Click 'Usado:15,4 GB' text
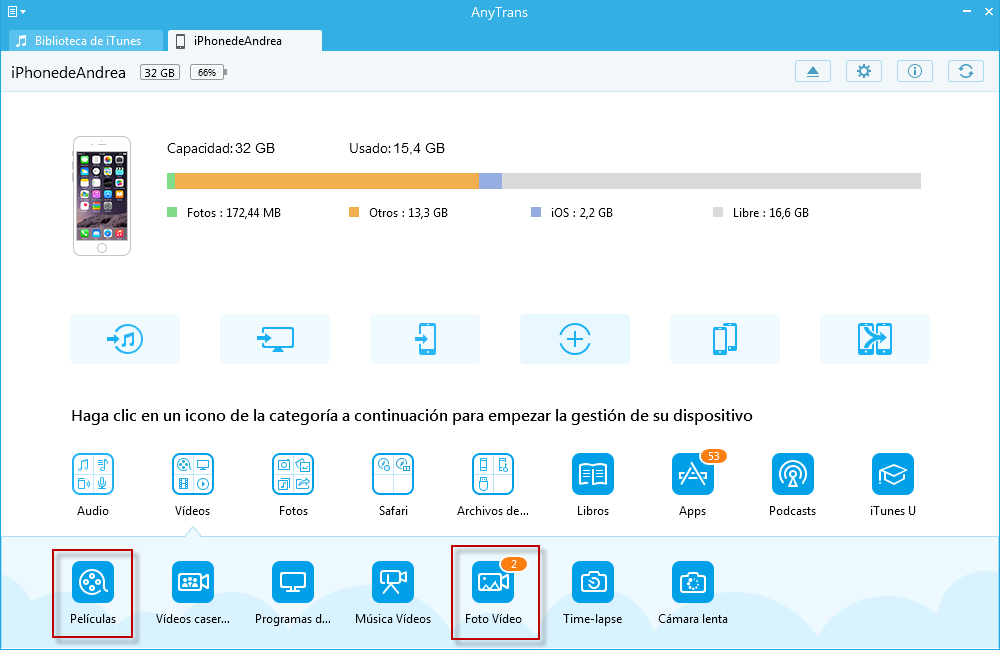 pyautogui.click(x=397, y=148)
